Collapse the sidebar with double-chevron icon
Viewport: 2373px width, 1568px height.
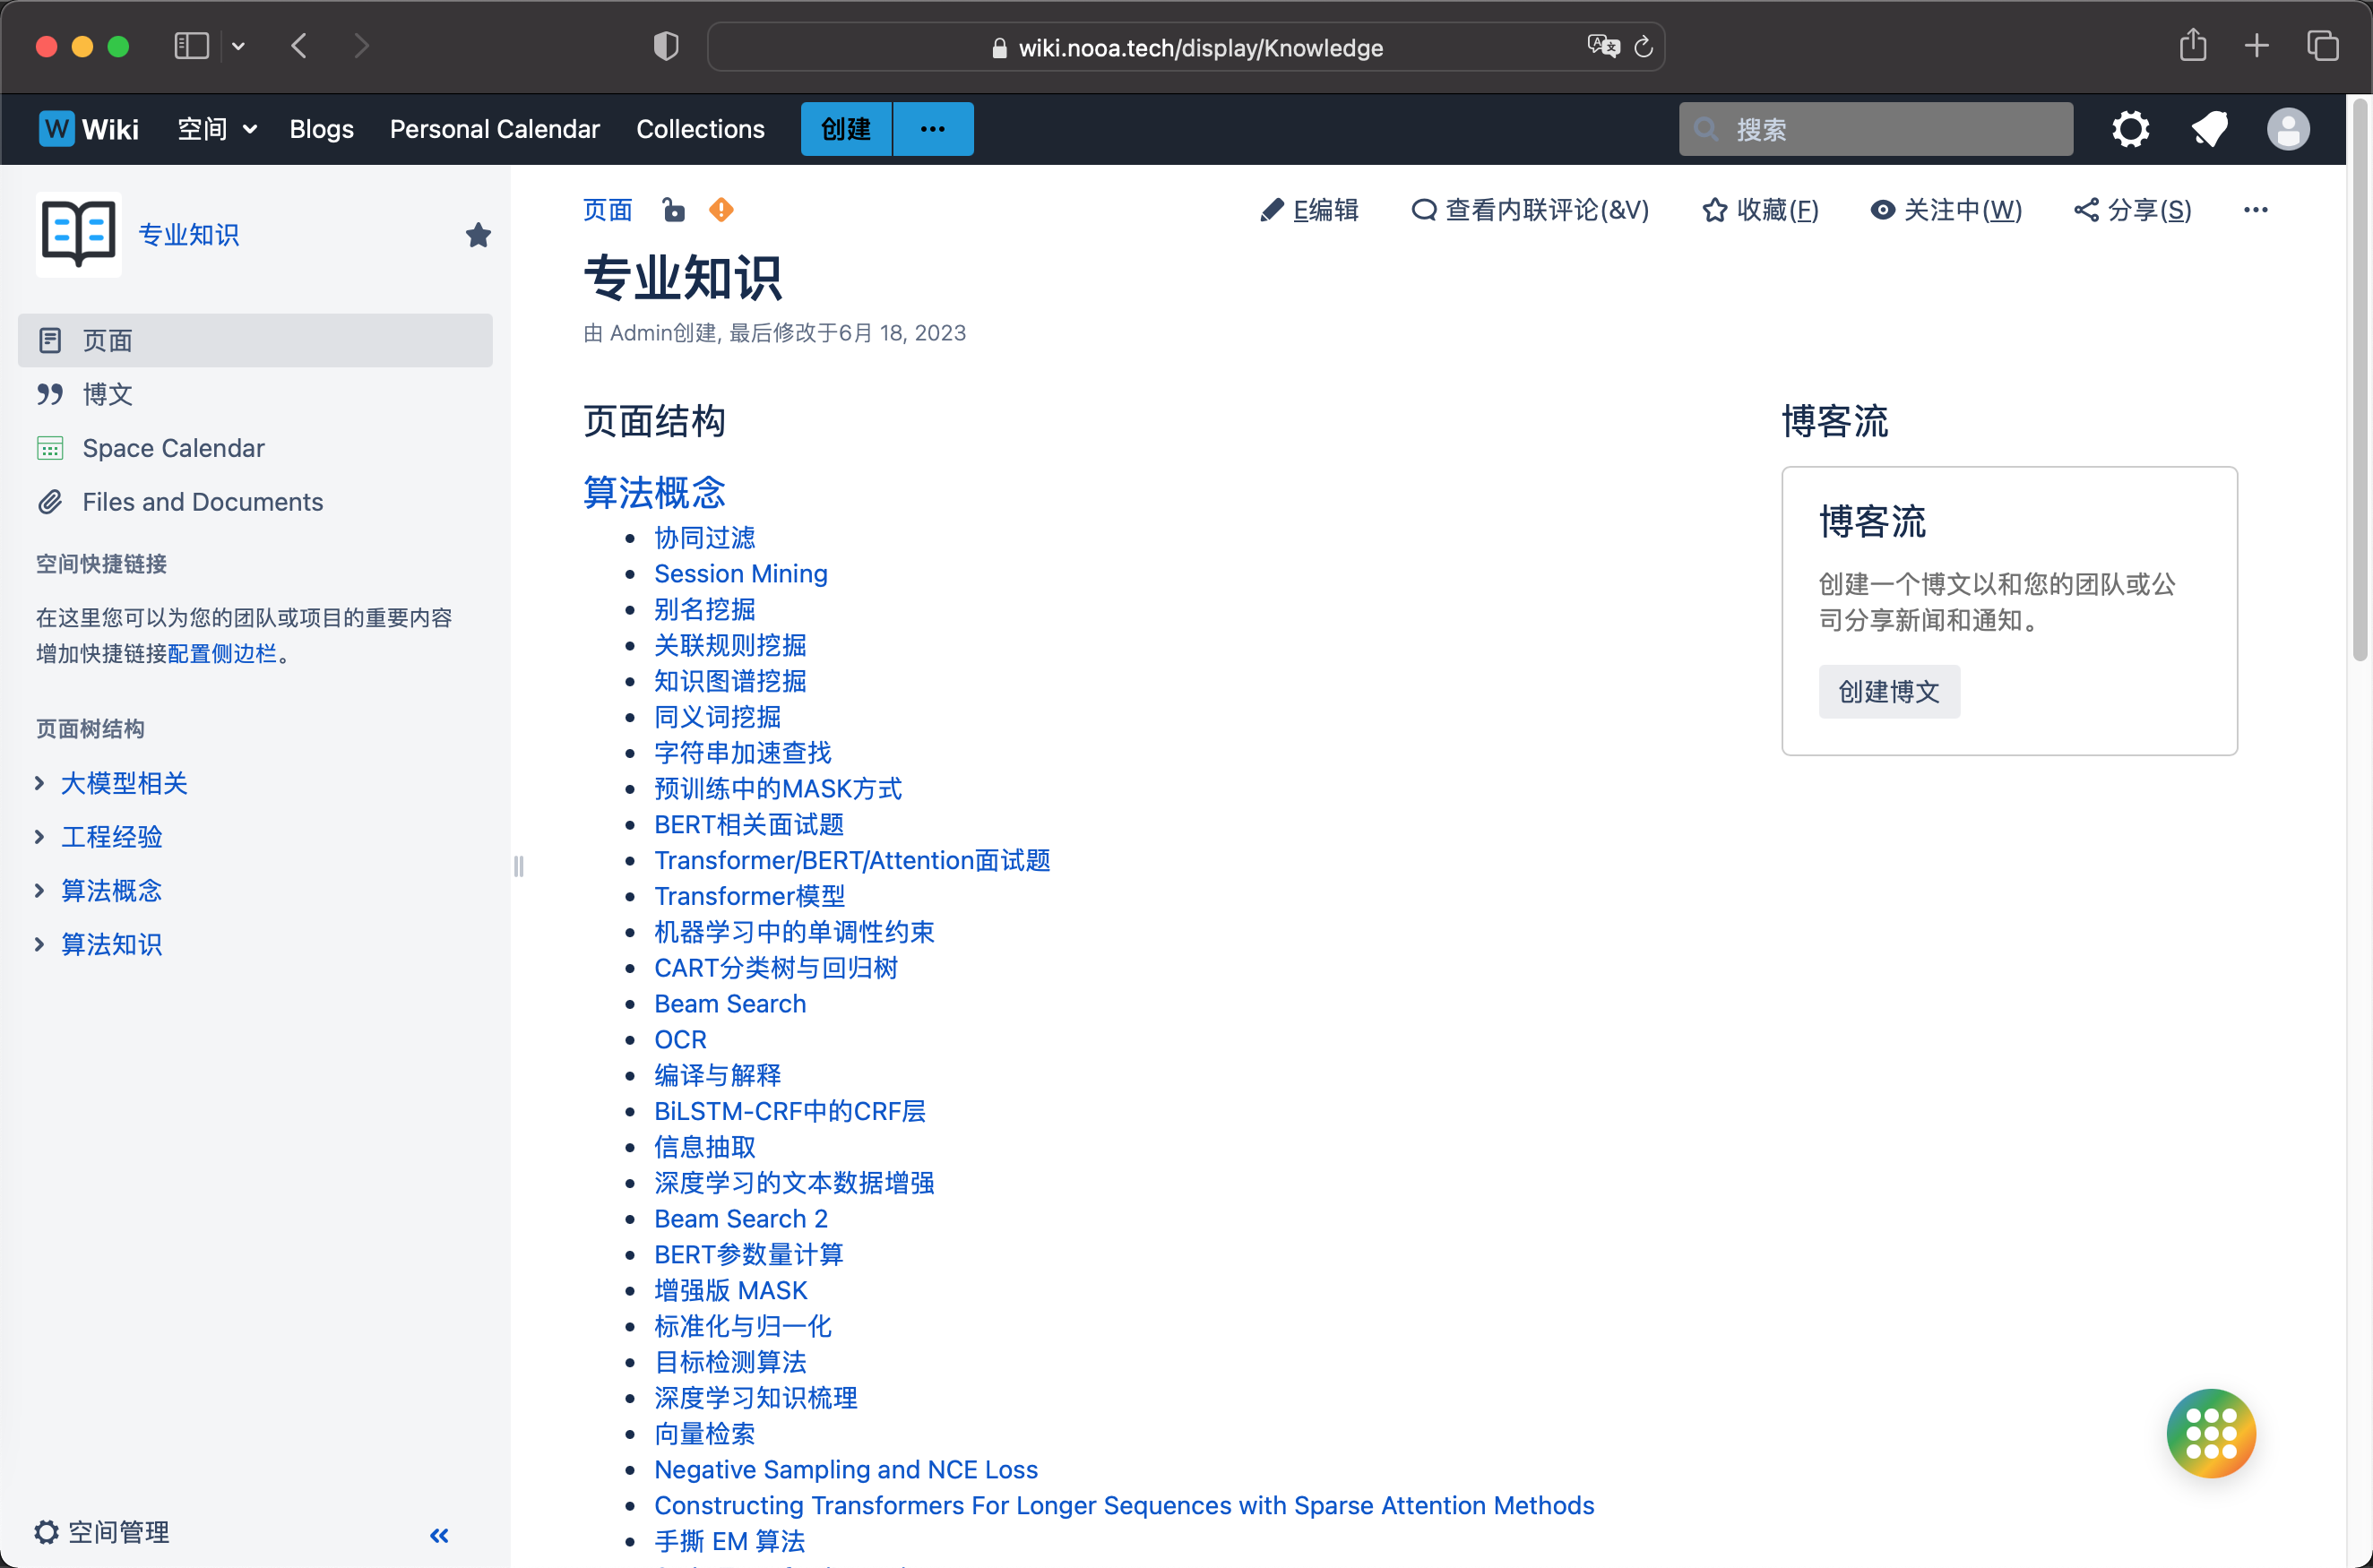coord(439,1535)
